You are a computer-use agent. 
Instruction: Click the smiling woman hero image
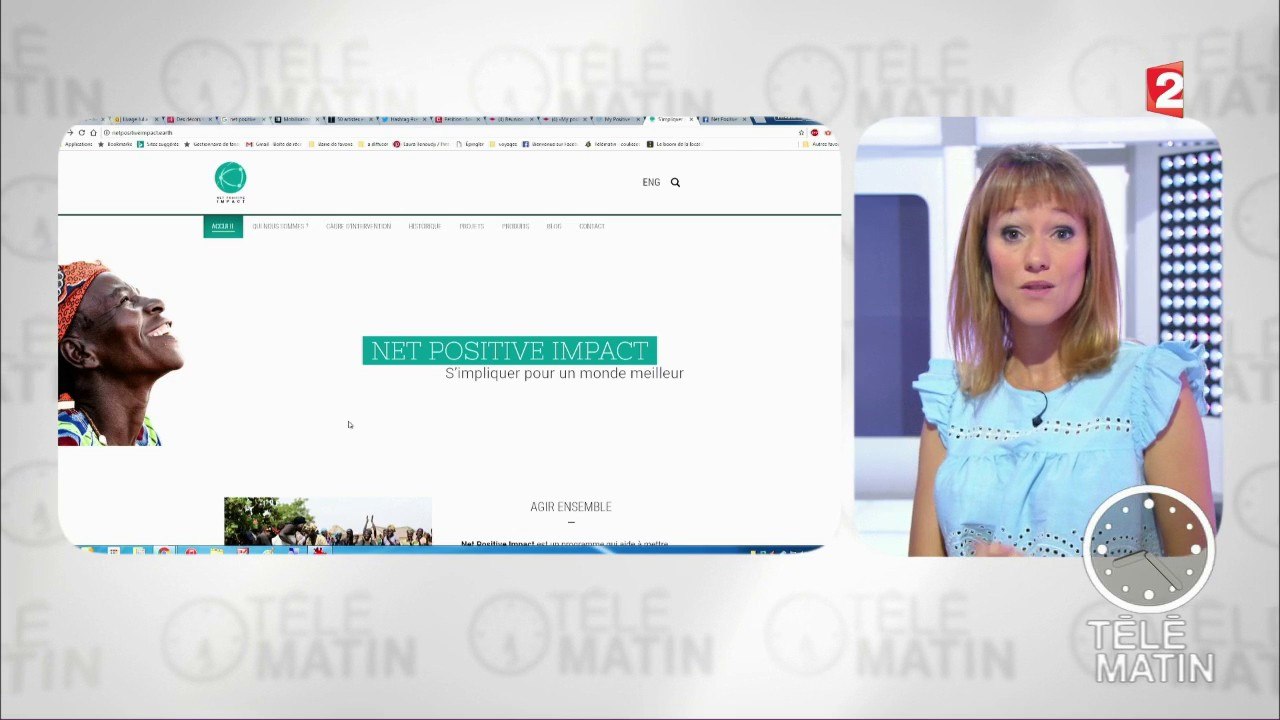point(121,353)
